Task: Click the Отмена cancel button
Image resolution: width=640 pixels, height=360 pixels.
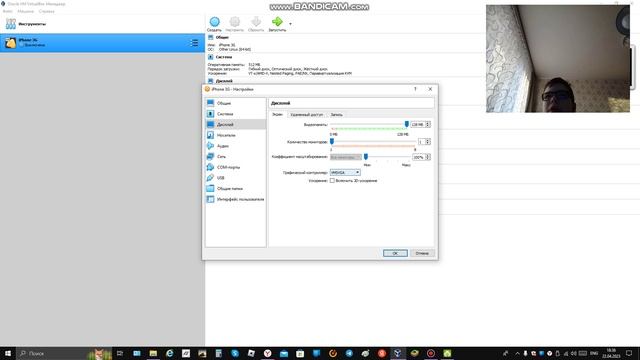Action: tap(422, 253)
